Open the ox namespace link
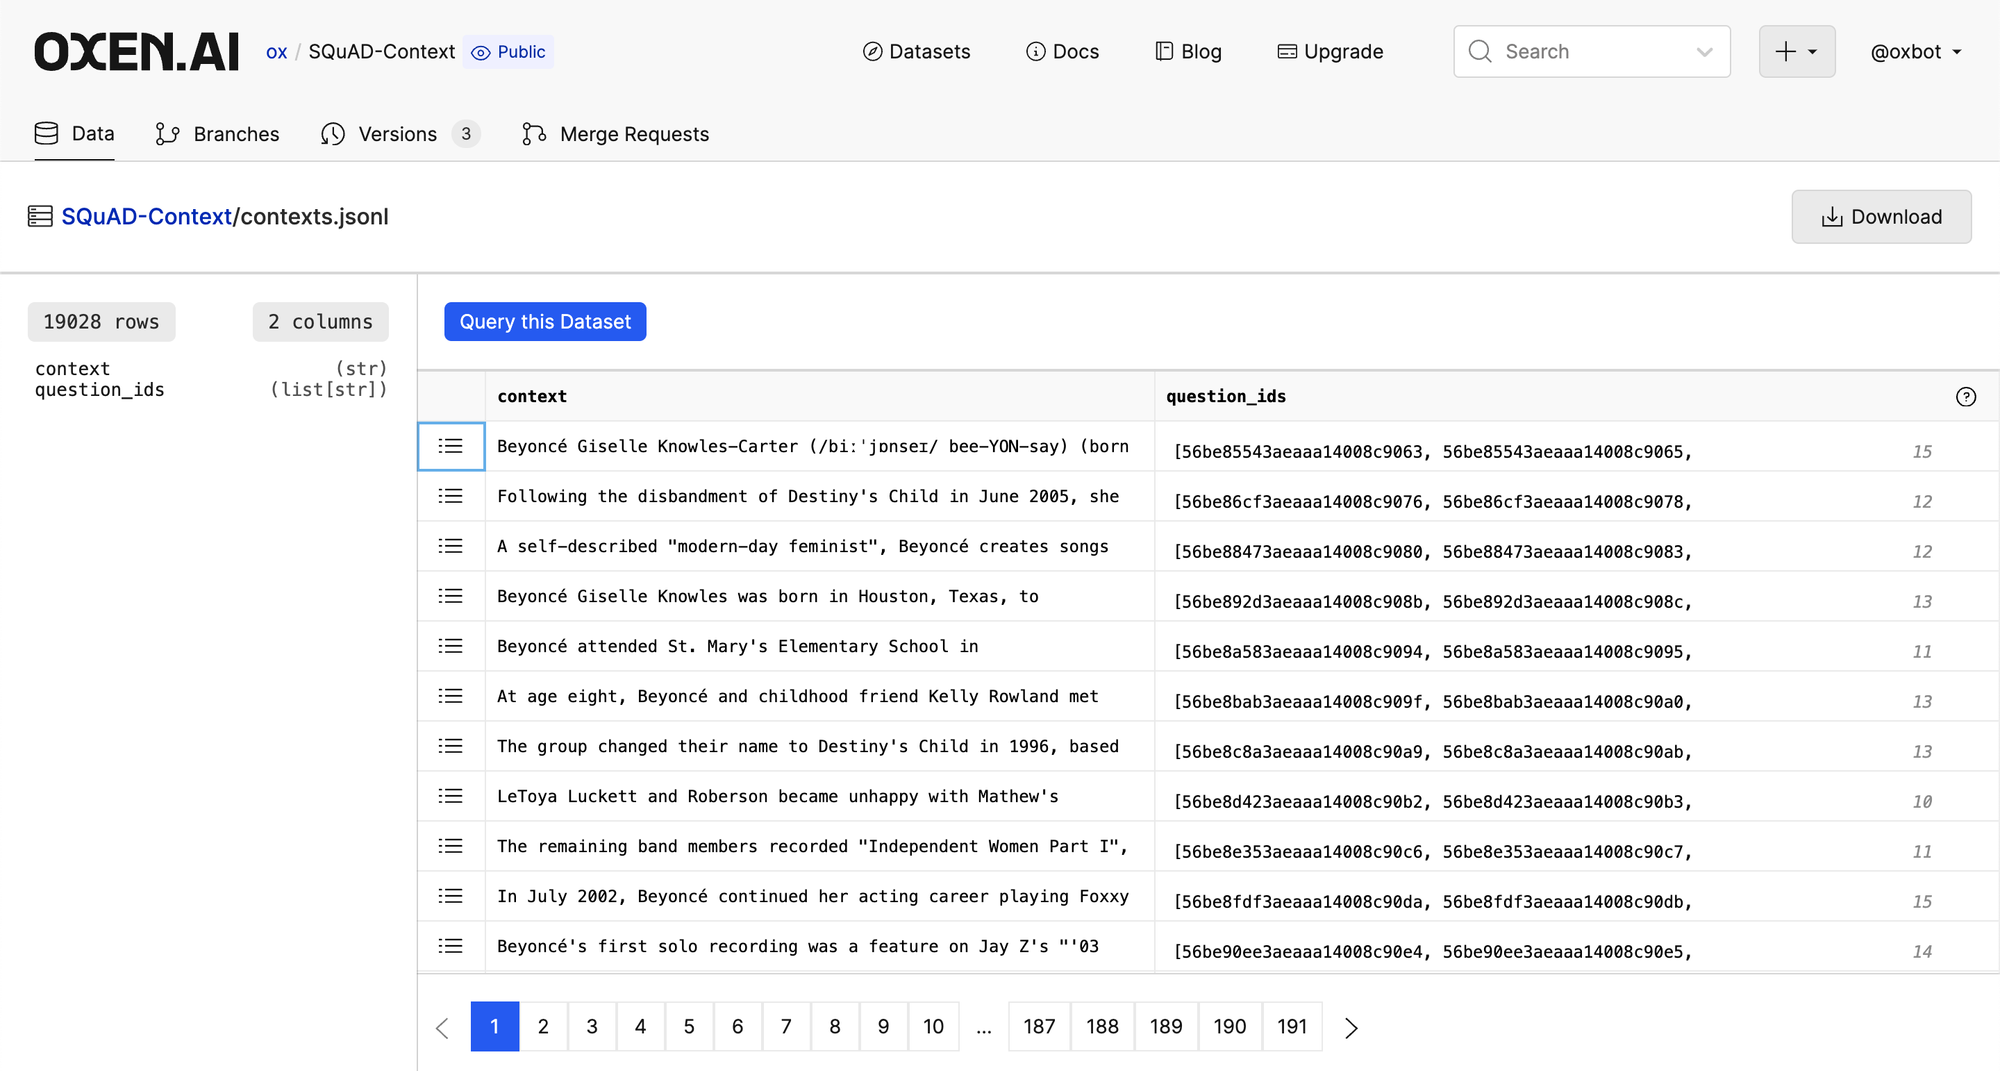 pyautogui.click(x=277, y=52)
